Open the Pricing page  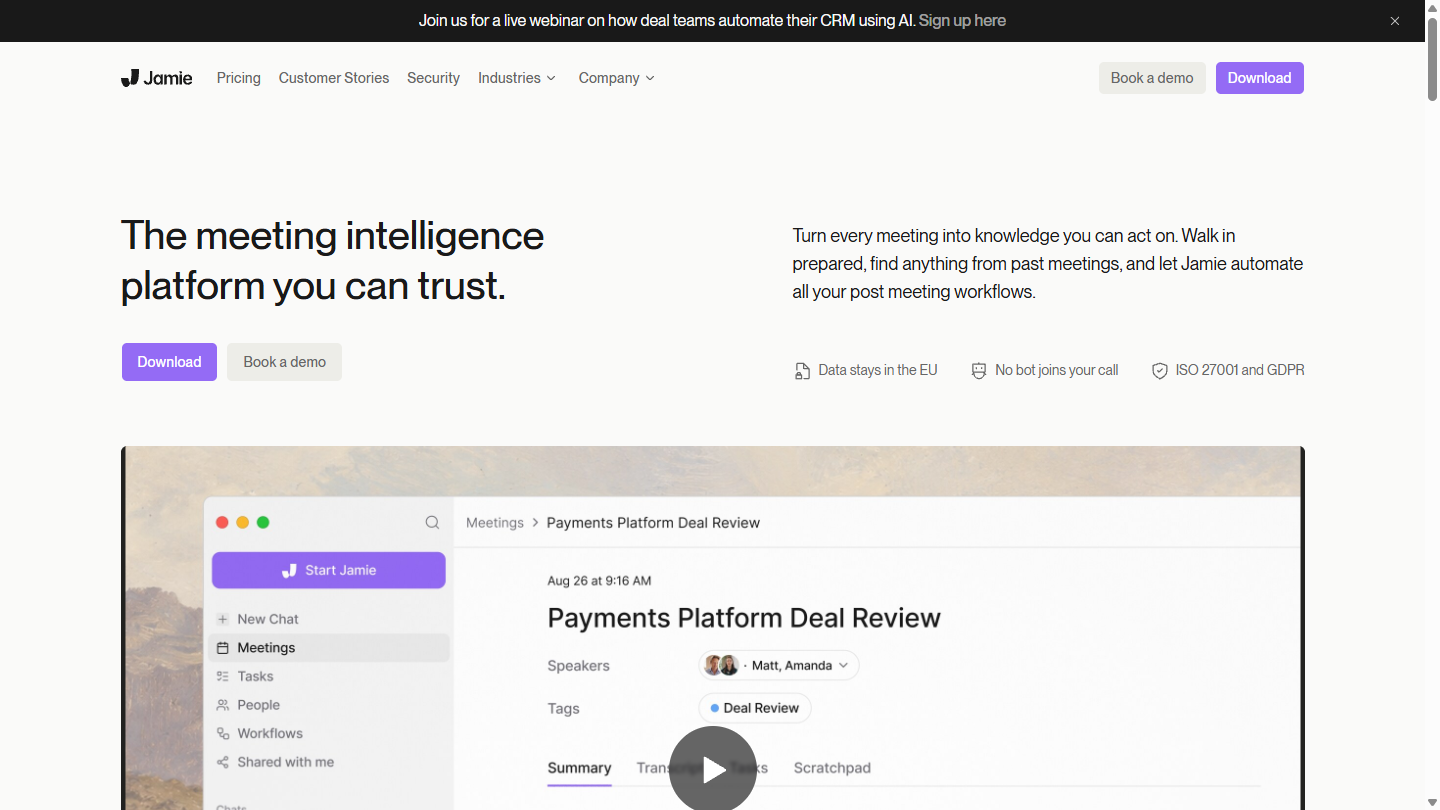[x=239, y=78]
